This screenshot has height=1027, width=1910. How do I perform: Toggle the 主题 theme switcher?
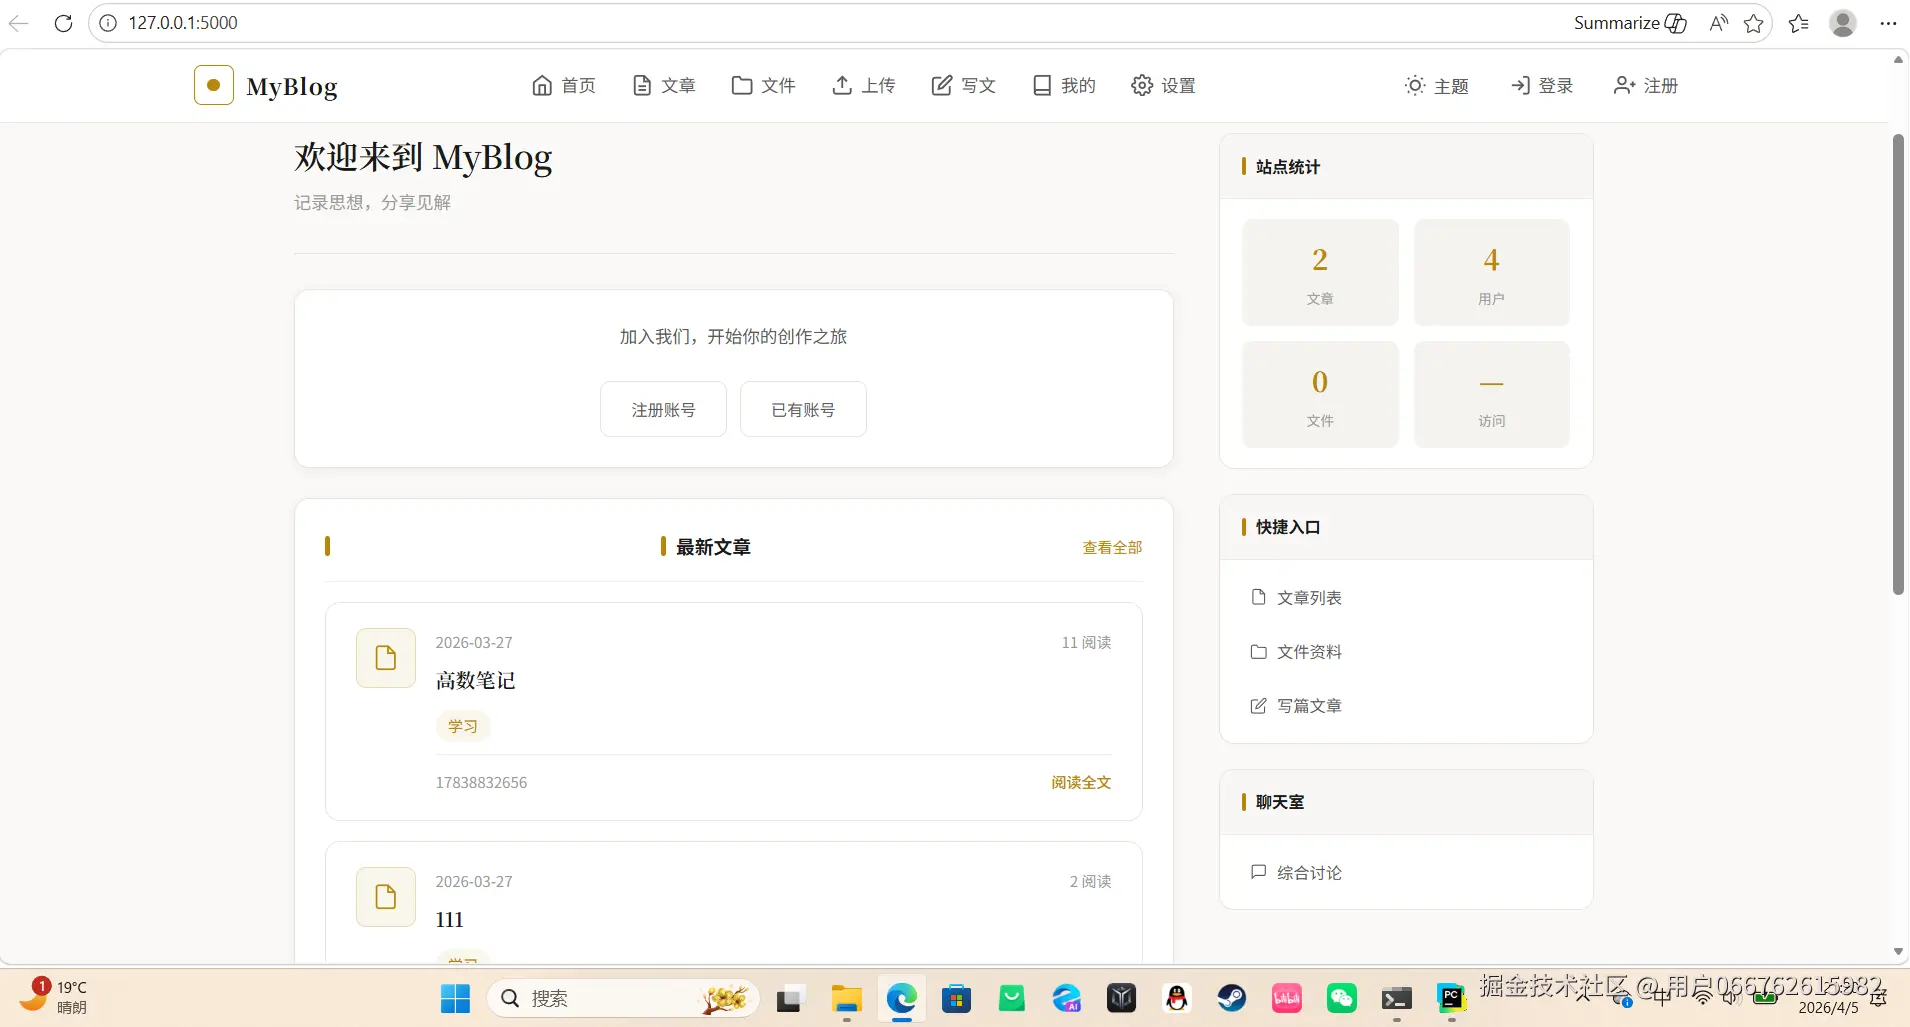[x=1414, y=86]
